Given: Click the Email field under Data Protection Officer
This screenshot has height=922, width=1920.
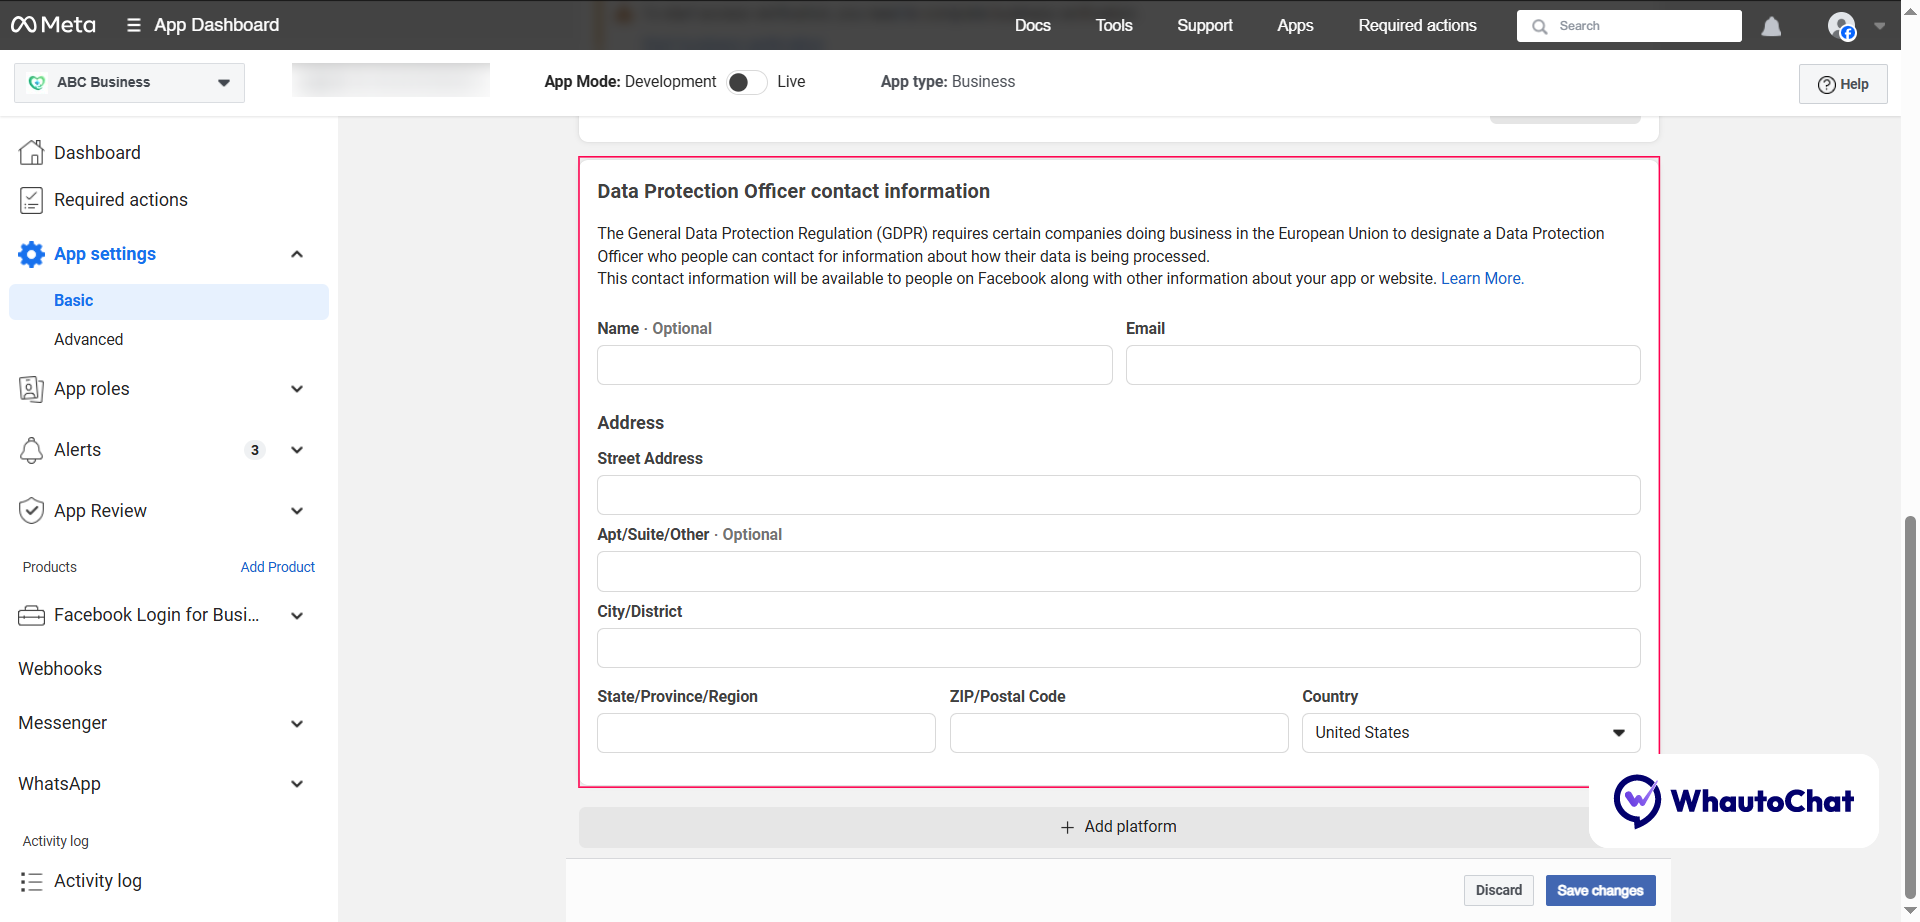Looking at the screenshot, I should 1383,365.
